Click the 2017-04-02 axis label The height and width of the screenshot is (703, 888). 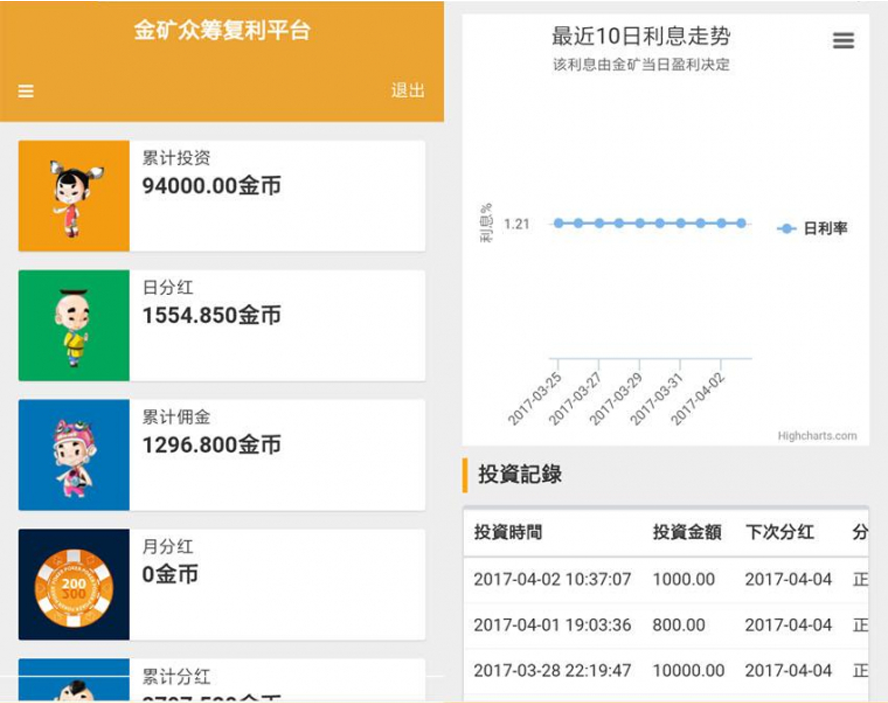pos(698,399)
